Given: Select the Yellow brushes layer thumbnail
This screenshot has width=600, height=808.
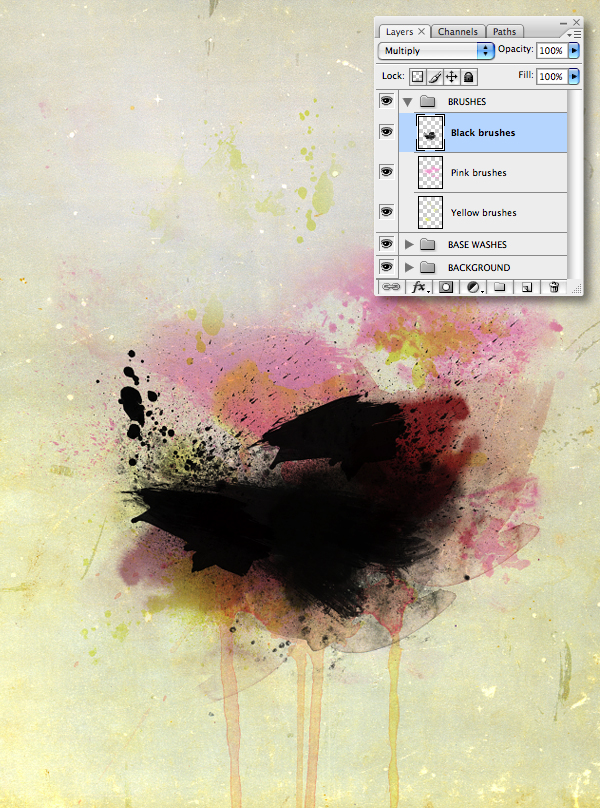Looking at the screenshot, I should pyautogui.click(x=430, y=212).
